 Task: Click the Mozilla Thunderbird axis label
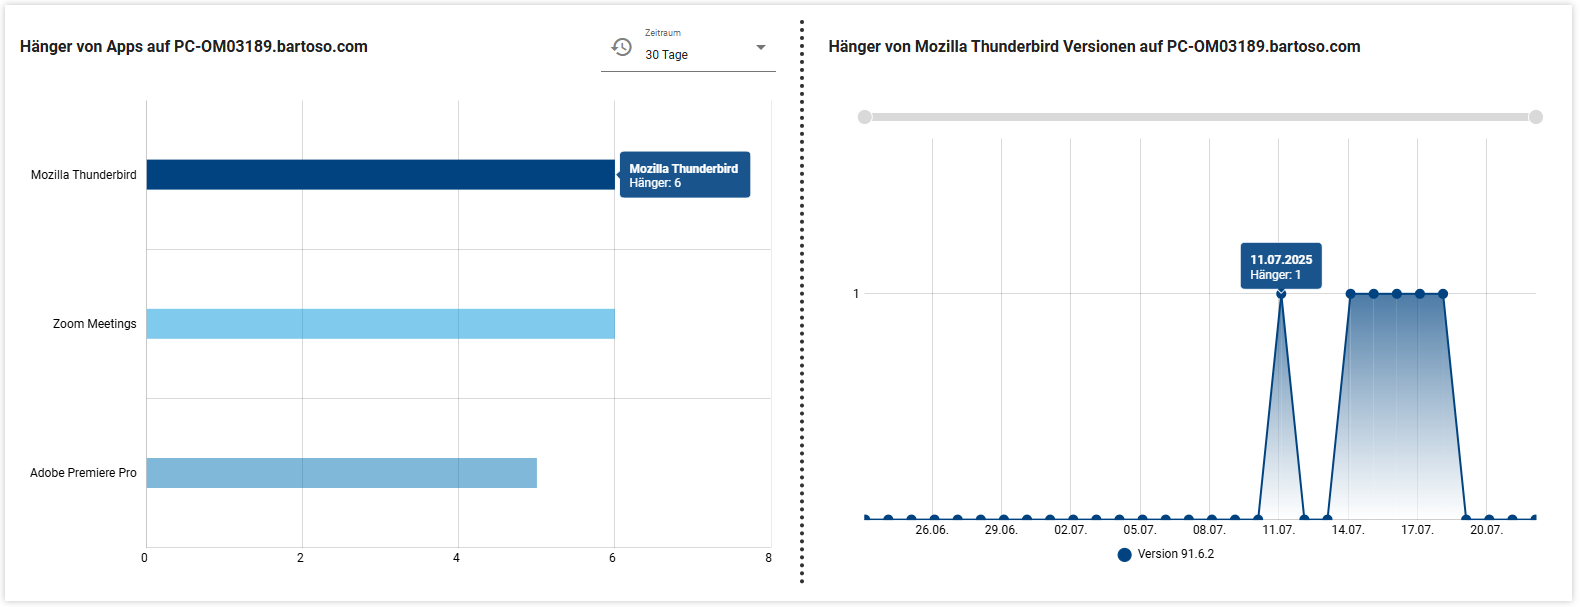[83, 175]
